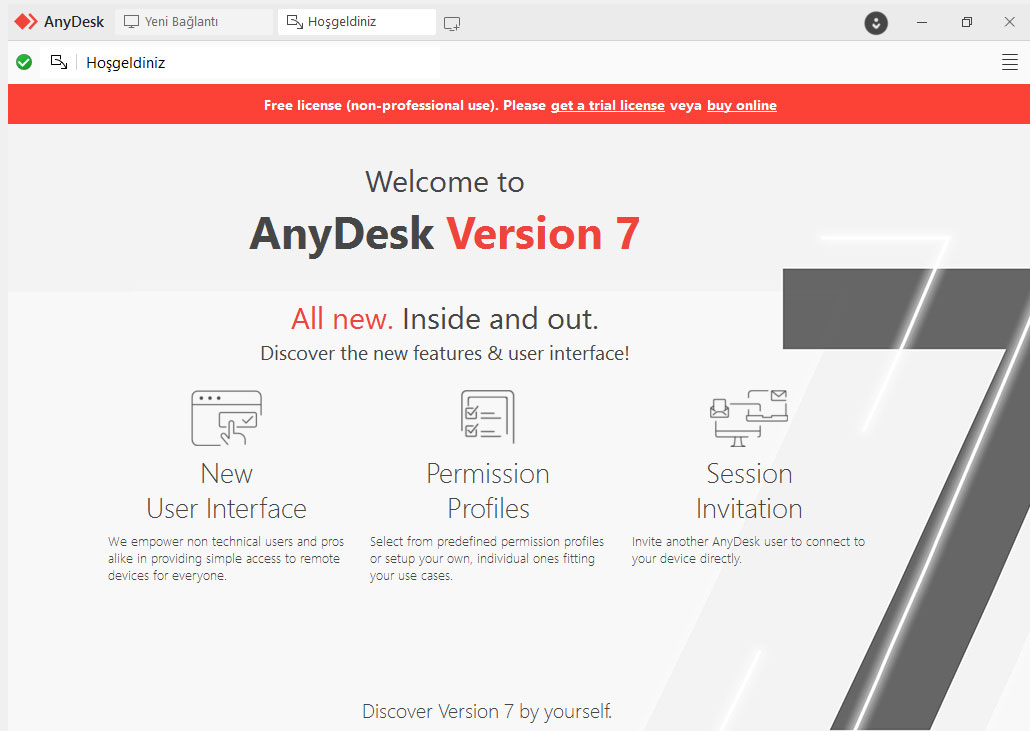Open a new session tab with monitor icon
Viewport: 1030px width, 731px height.
tap(452, 23)
